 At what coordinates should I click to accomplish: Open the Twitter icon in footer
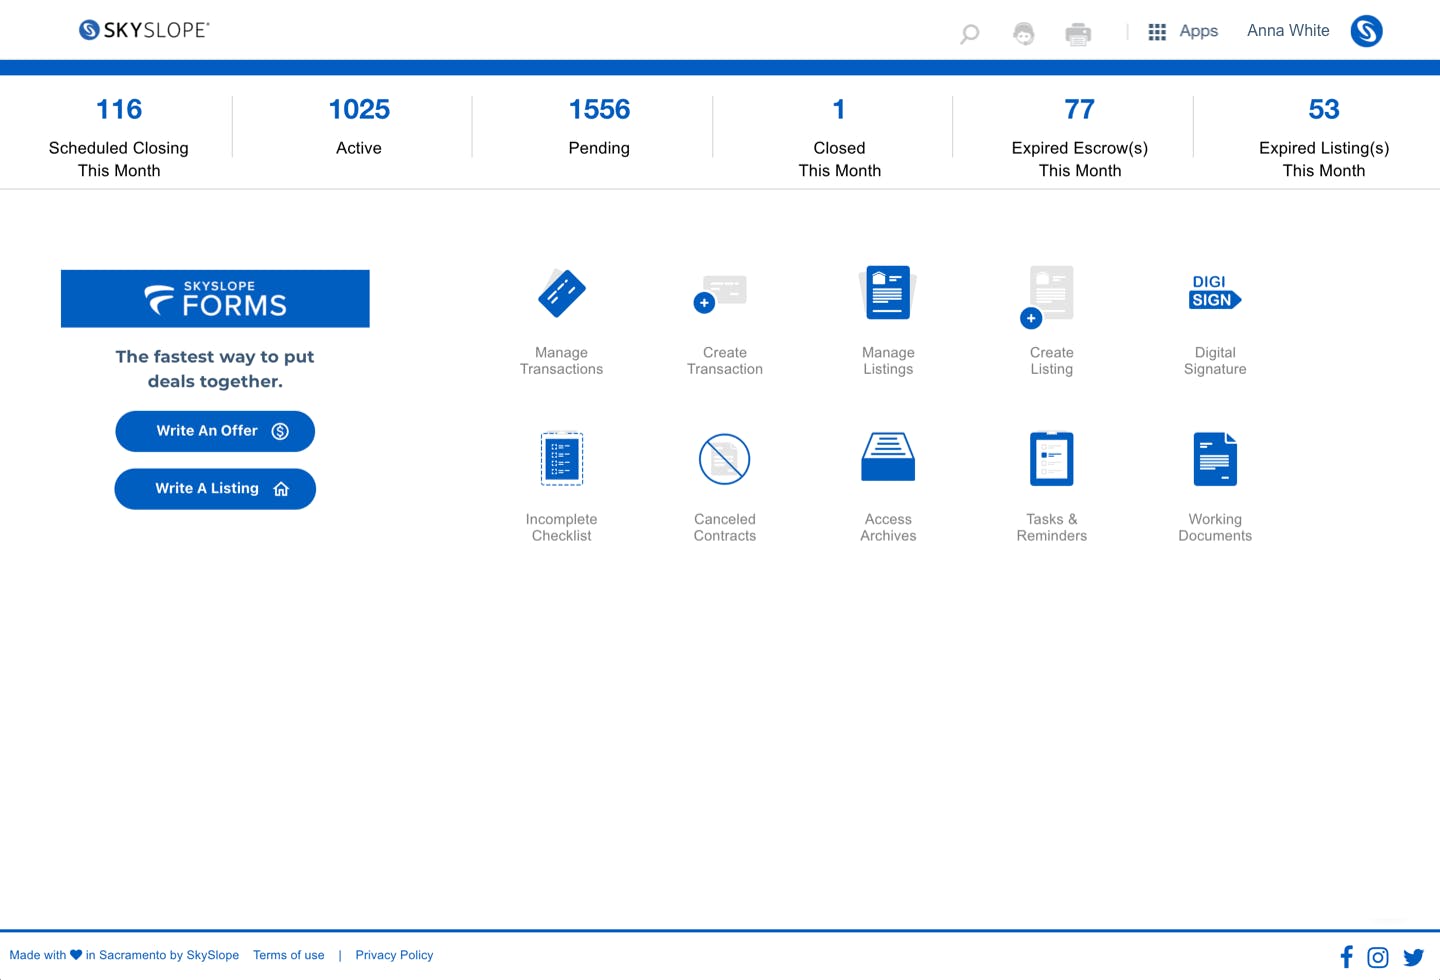coord(1413,957)
